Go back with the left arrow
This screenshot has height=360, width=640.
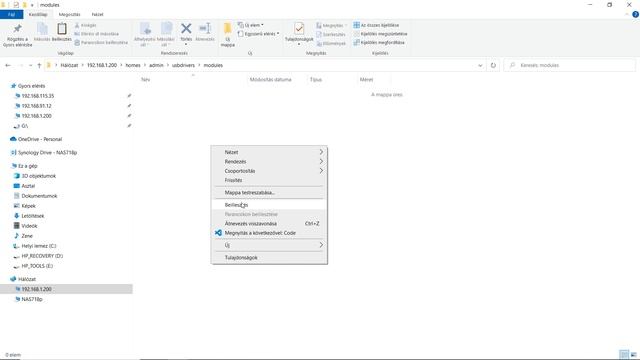pos(8,65)
